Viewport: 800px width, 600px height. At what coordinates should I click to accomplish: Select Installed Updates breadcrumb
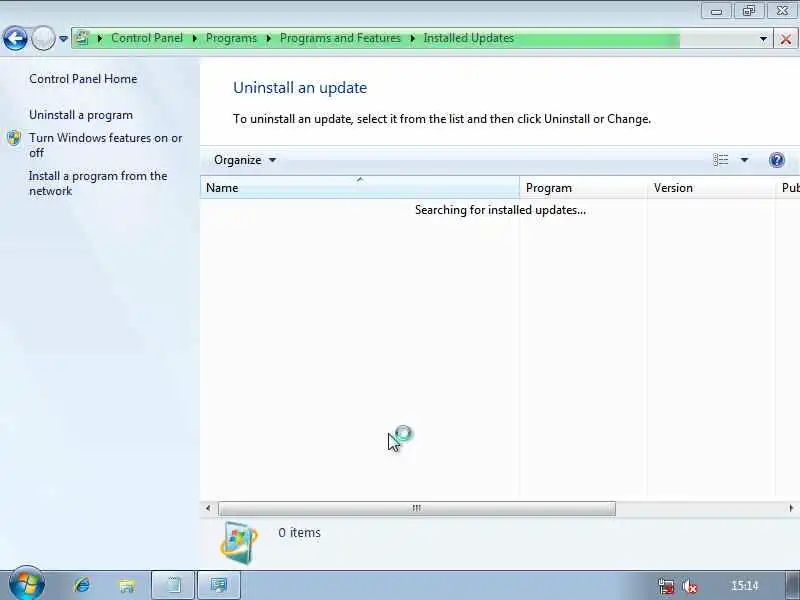[468, 38]
